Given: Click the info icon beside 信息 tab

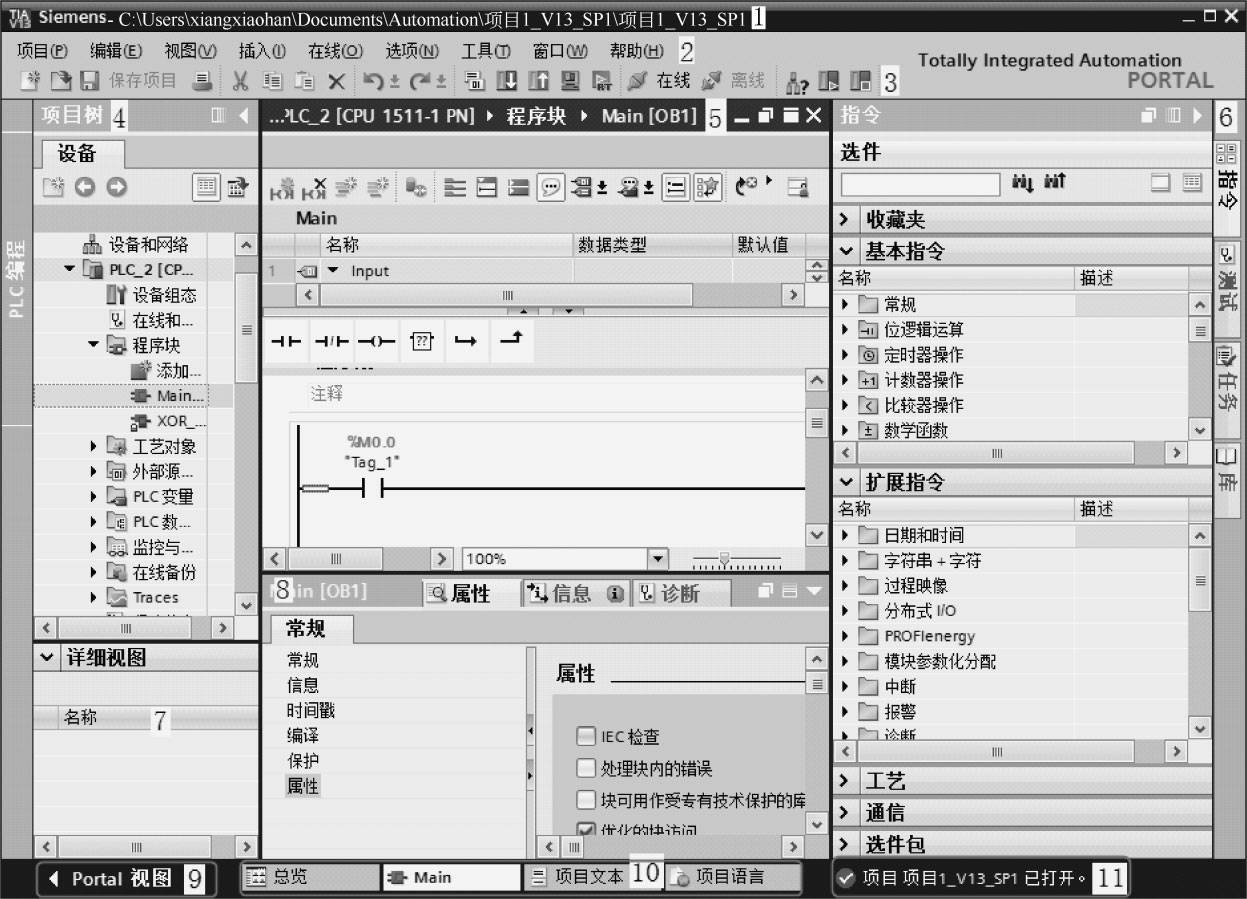Looking at the screenshot, I should [x=616, y=594].
